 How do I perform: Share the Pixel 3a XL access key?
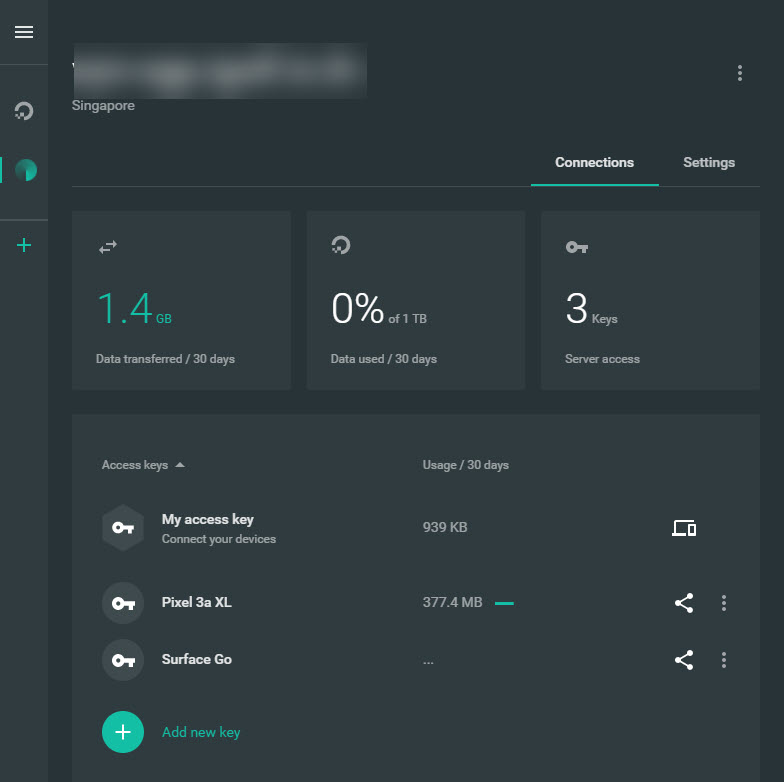(684, 603)
